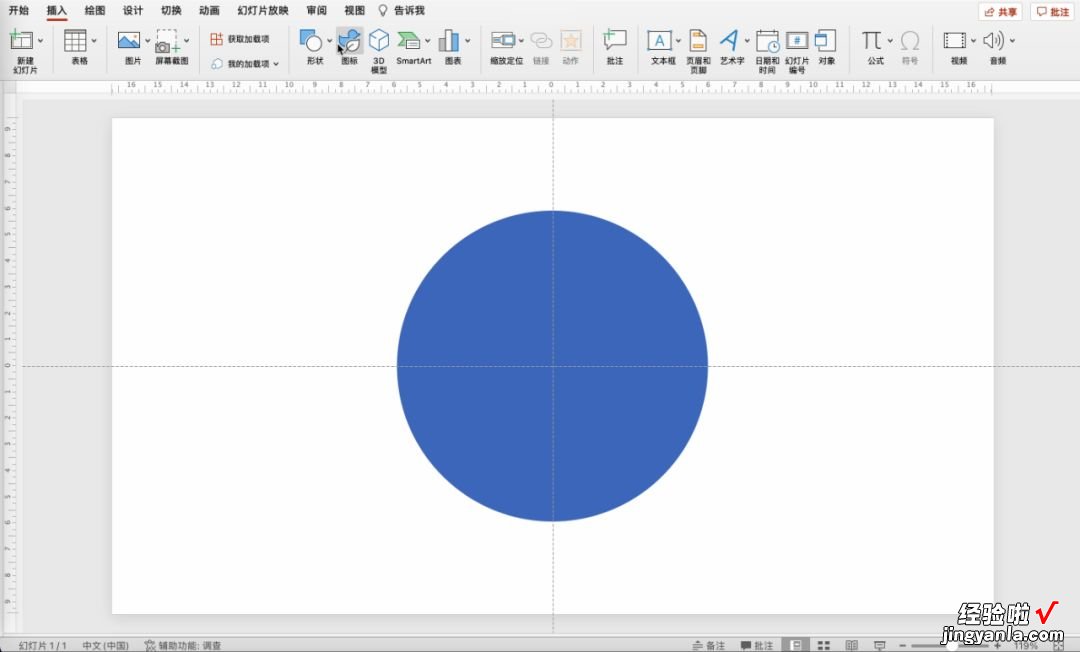The width and height of the screenshot is (1080, 652).
Task: Open My Add-ins (我的加载项) dropdown
Action: pos(245,64)
